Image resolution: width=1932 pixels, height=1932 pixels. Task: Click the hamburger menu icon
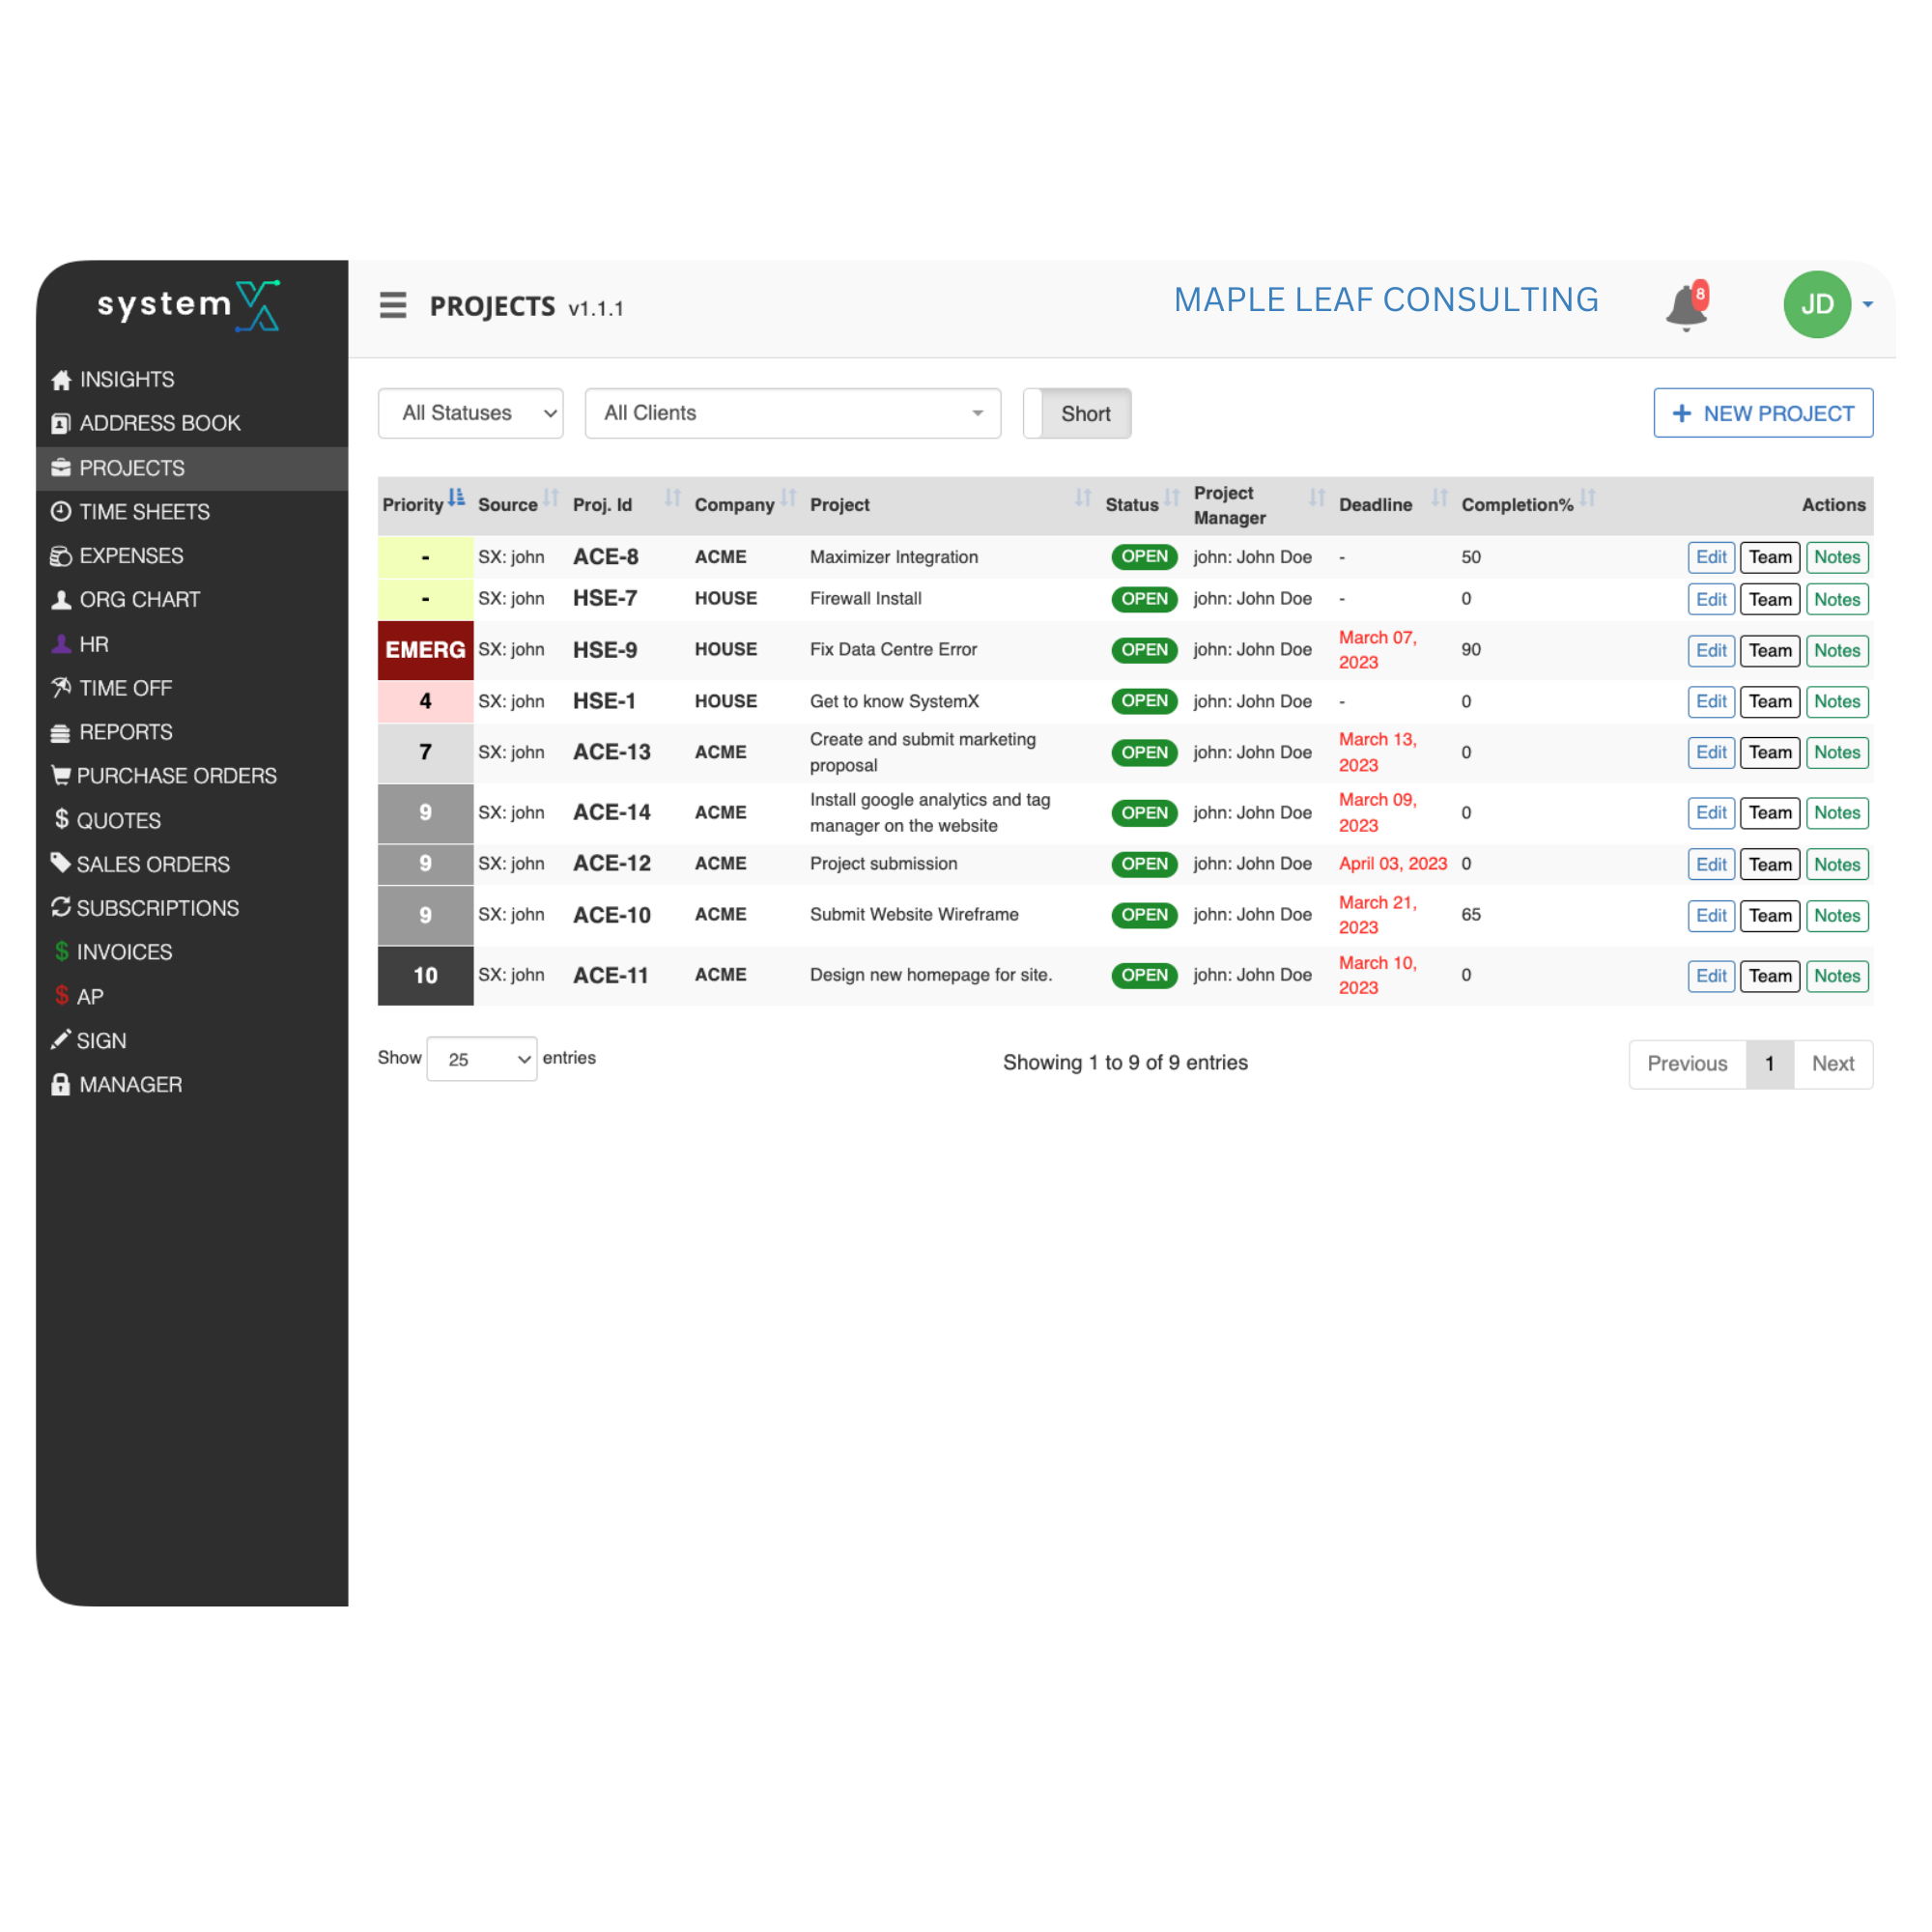tap(393, 305)
